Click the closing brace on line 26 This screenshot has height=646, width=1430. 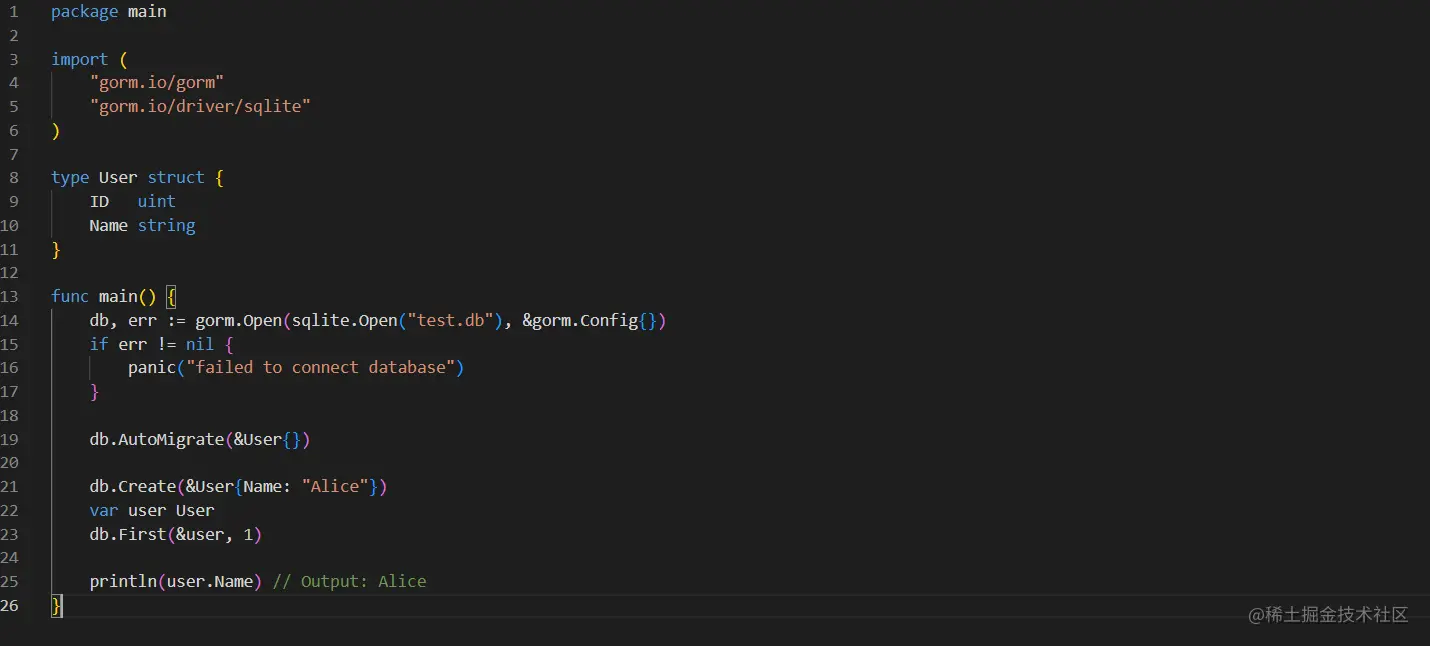click(57, 606)
